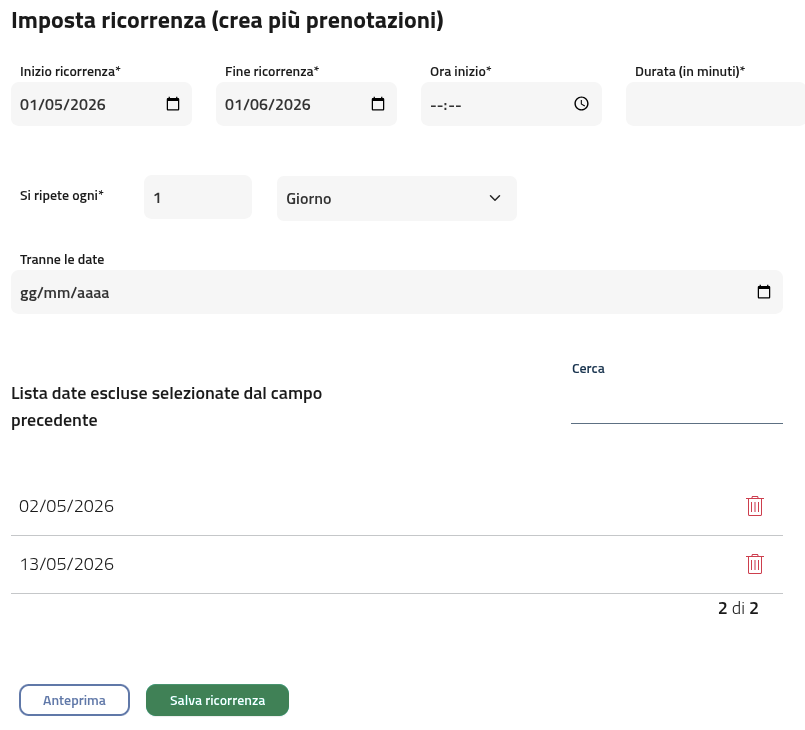Image resolution: width=805 pixels, height=730 pixels.
Task: Open calendar picker for Inizio ricorrenza
Action: point(173,104)
